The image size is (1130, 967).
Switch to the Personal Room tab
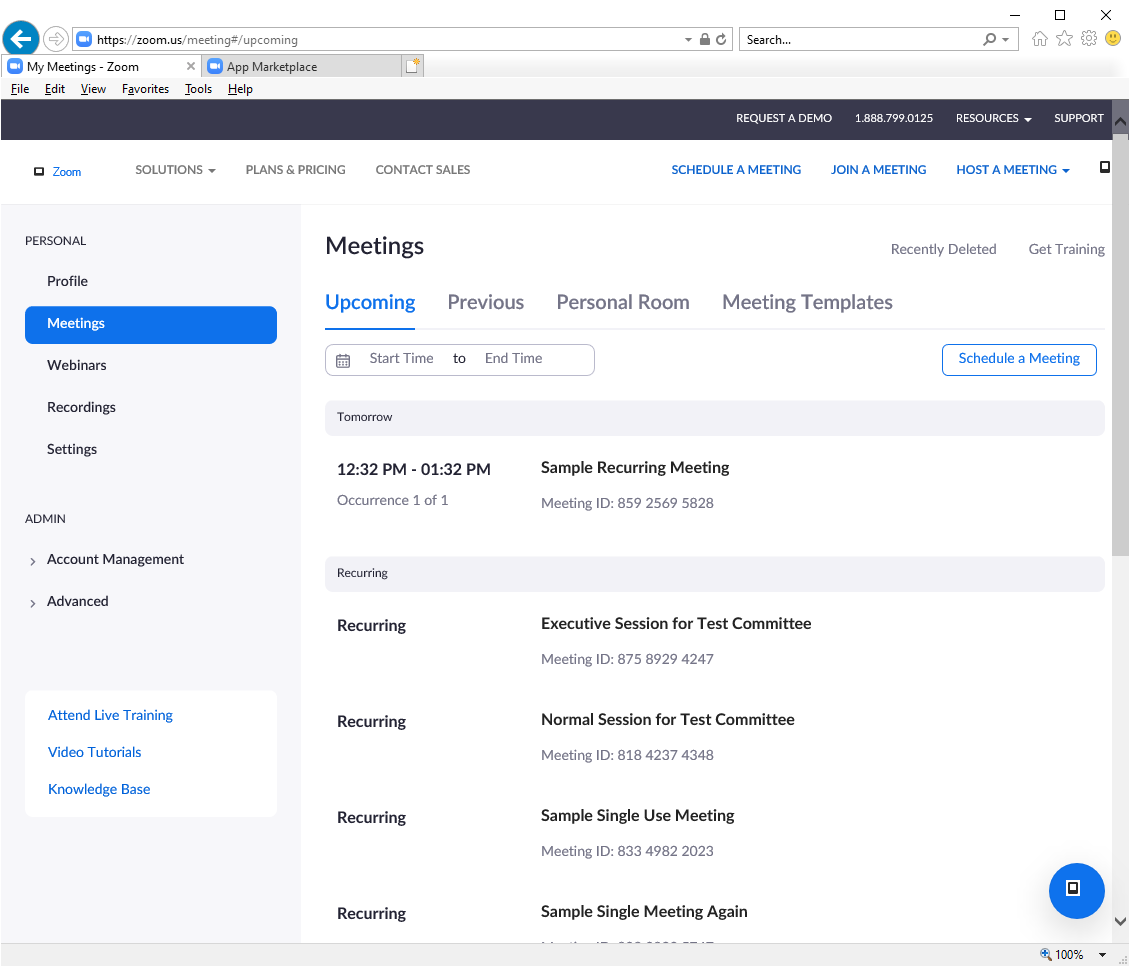tap(623, 302)
